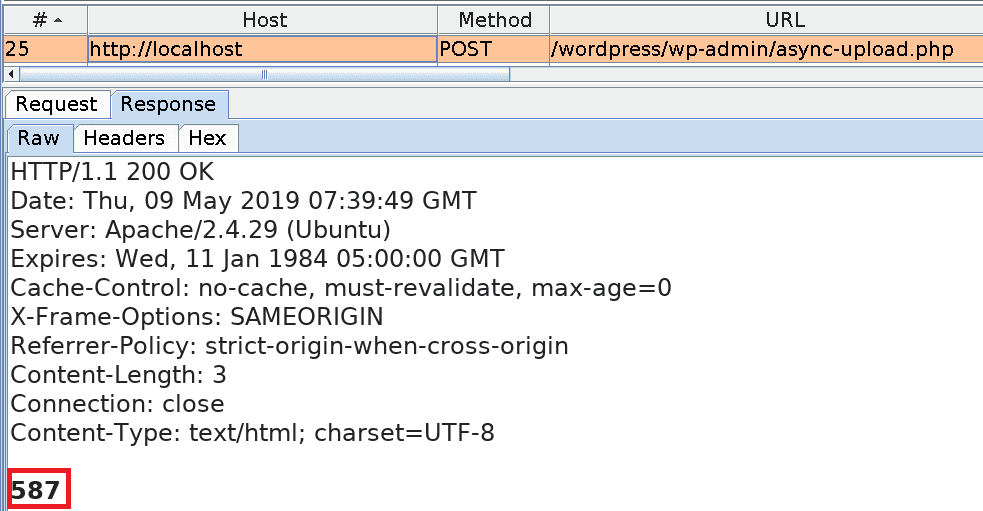The height and width of the screenshot is (511, 983).
Task: Click the horizontal scrollbar left arrow
Action: coord(11,74)
